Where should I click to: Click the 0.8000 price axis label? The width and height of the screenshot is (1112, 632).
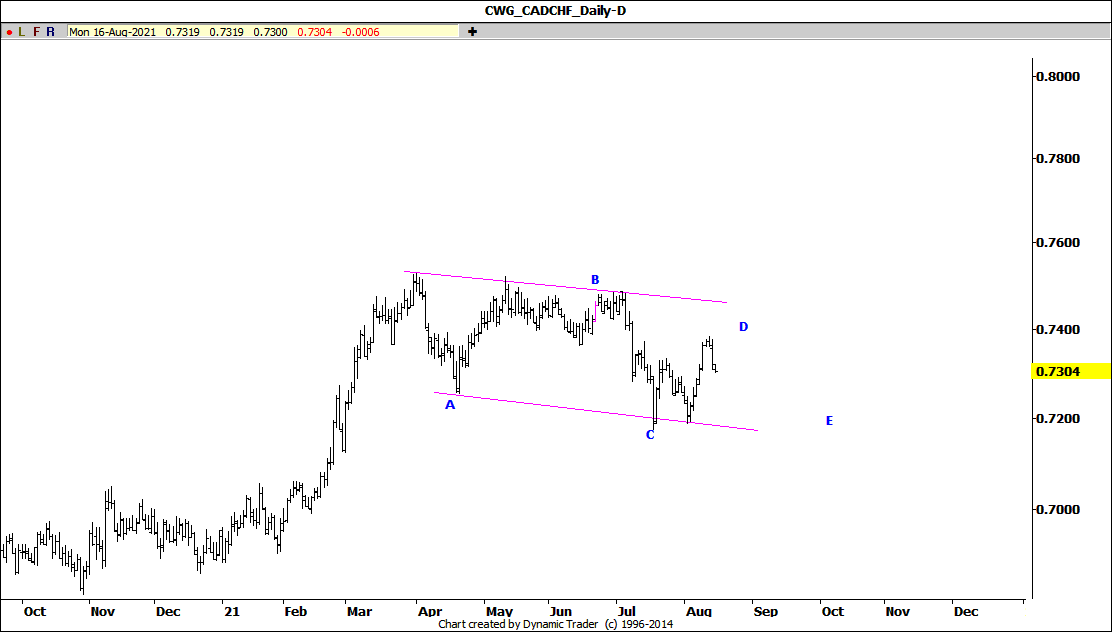pos(1058,77)
